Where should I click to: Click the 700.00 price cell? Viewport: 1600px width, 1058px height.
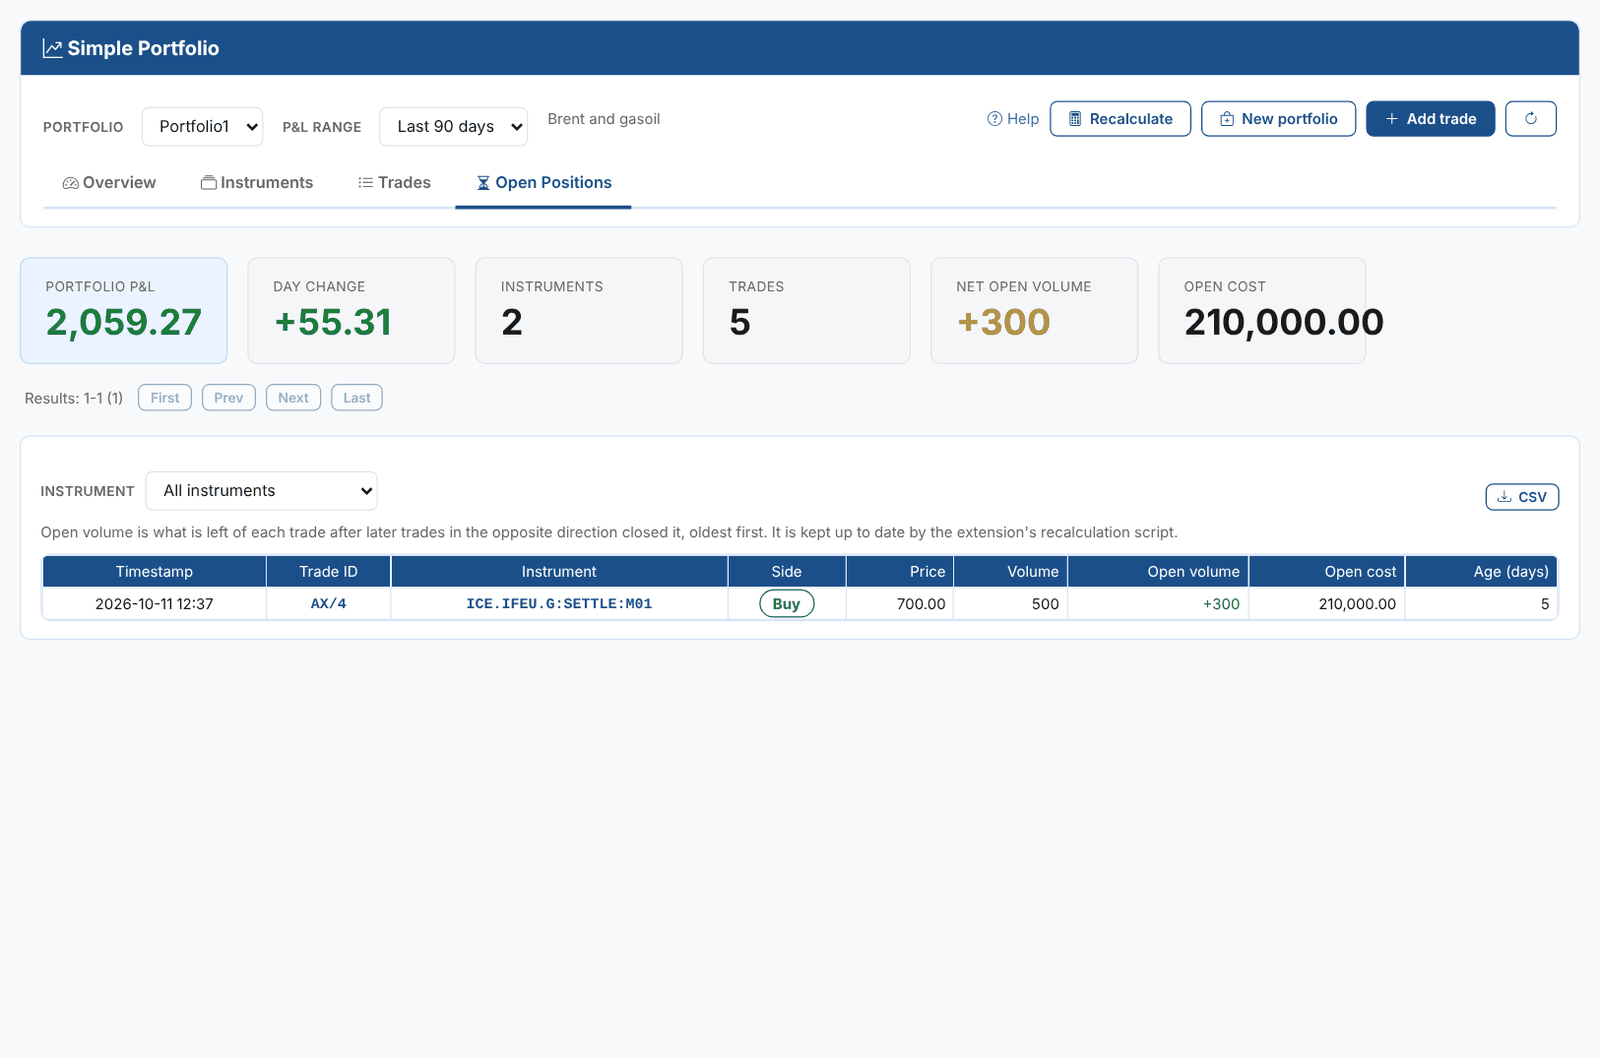click(x=900, y=604)
